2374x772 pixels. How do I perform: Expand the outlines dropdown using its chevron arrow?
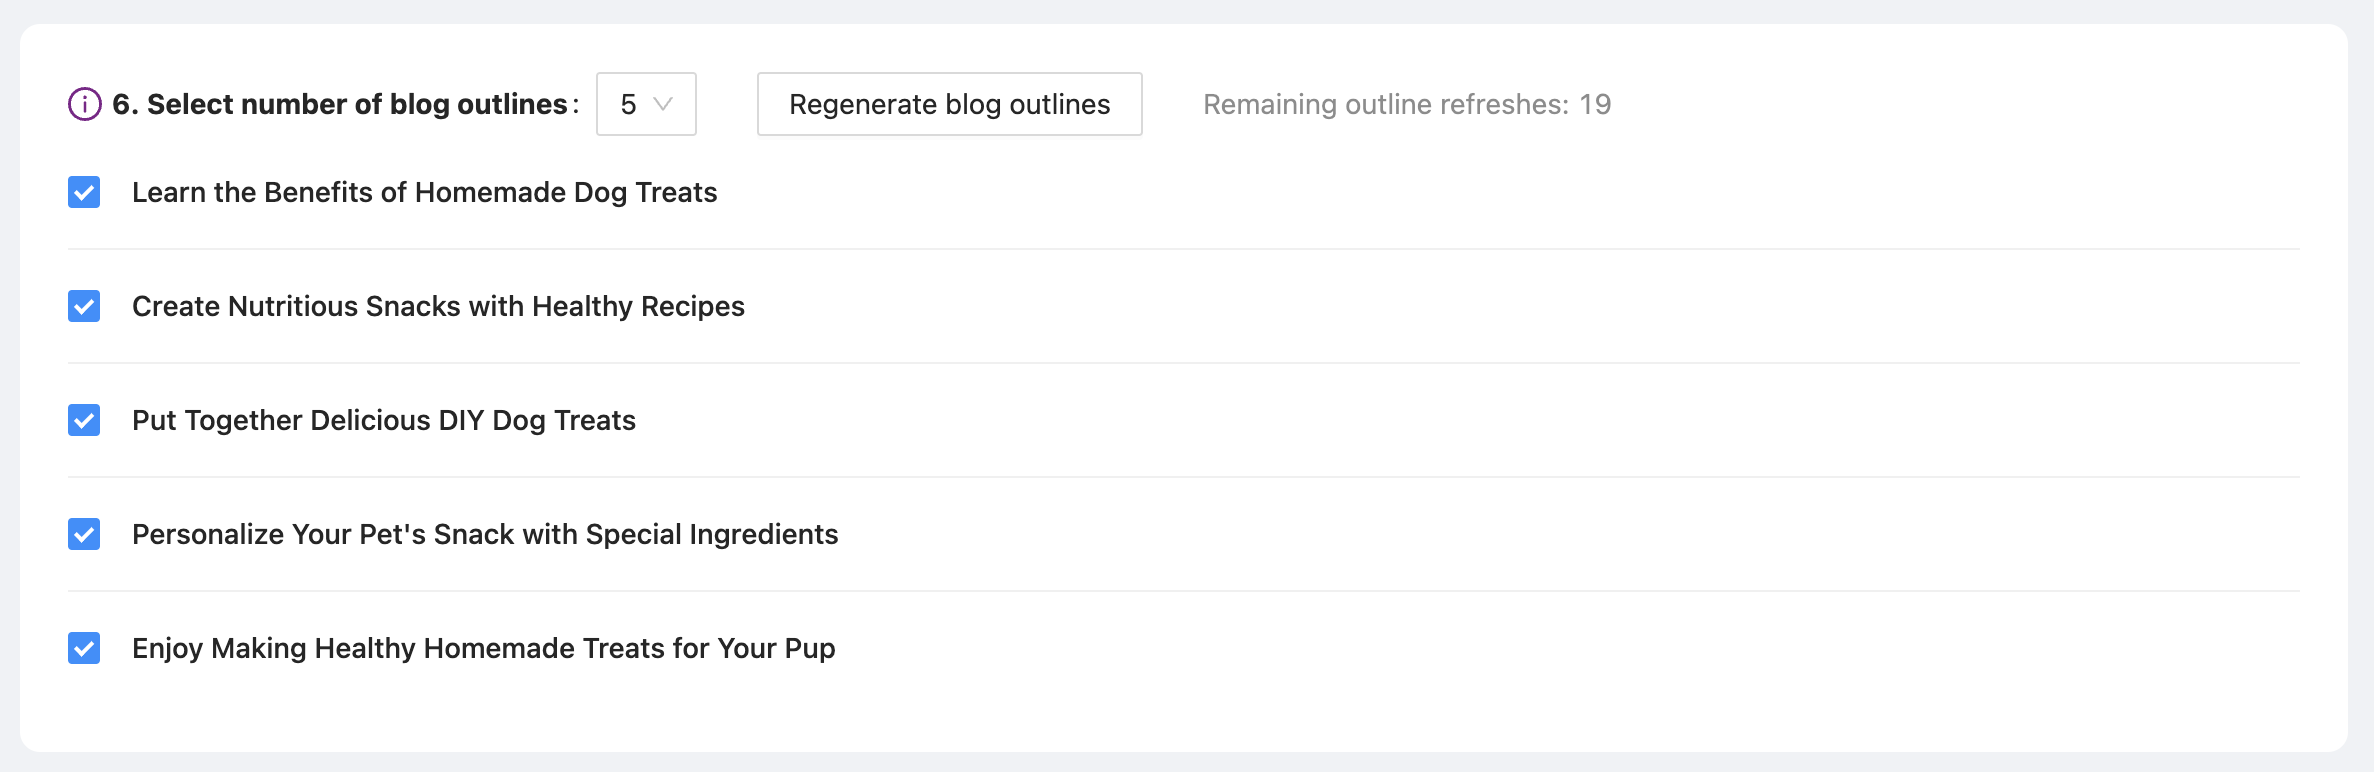click(662, 104)
